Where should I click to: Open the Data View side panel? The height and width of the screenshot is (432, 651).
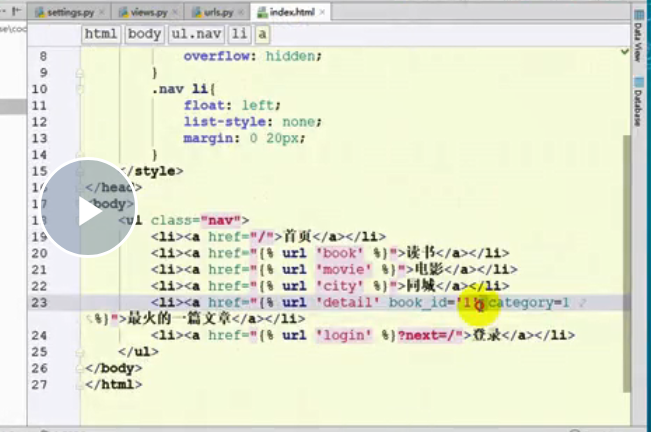(639, 37)
